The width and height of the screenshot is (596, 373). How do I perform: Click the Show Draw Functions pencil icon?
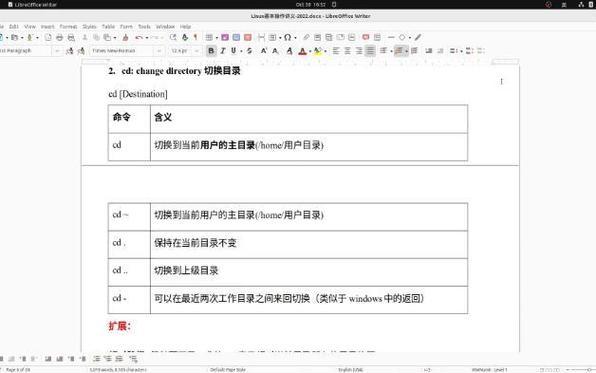(x=418, y=37)
